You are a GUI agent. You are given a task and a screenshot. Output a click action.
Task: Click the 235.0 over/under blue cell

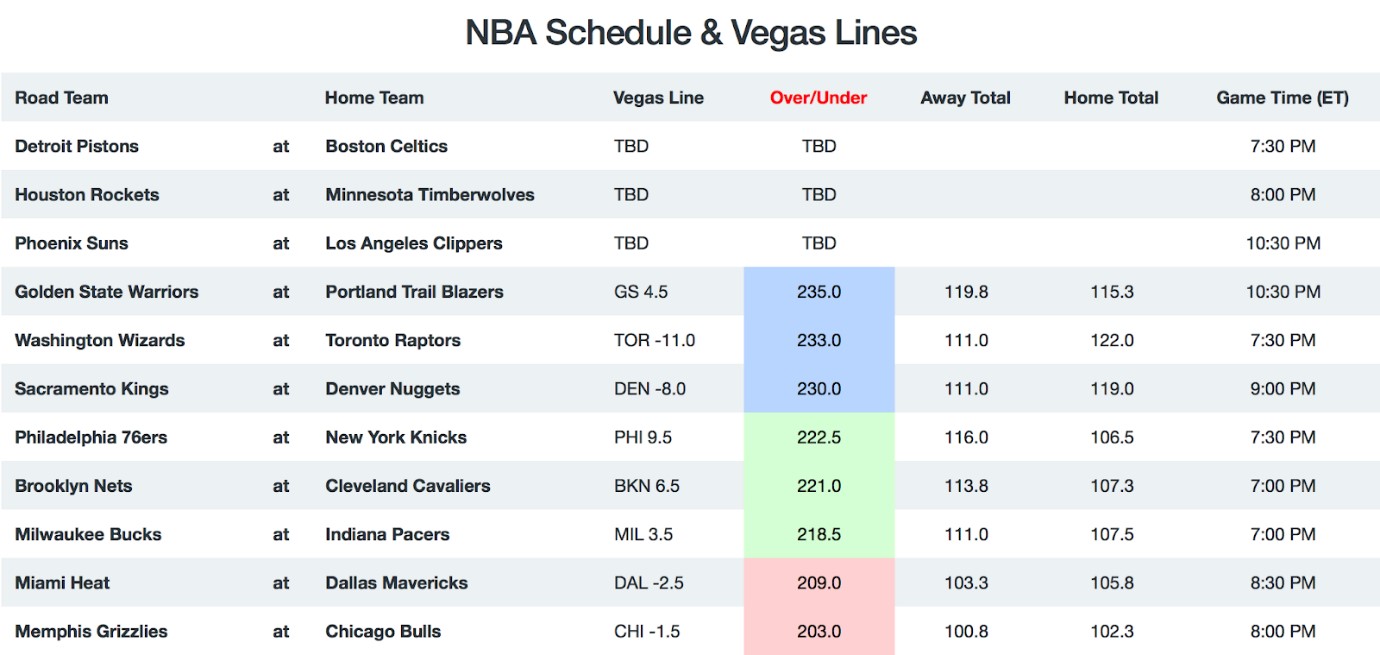(x=819, y=292)
